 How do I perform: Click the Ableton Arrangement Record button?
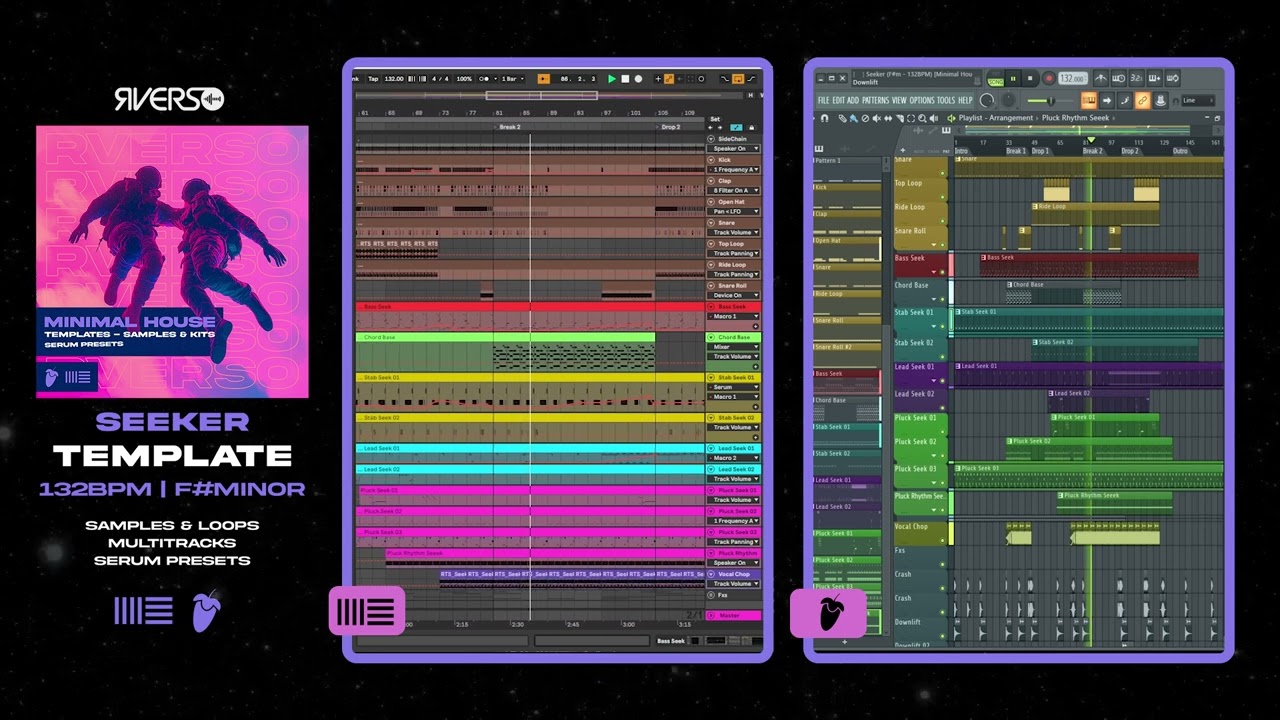pos(638,79)
